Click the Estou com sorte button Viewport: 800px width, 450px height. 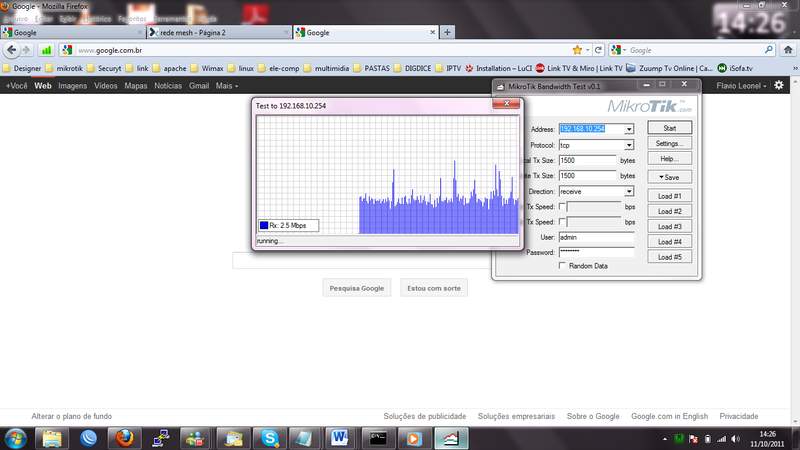(434, 288)
